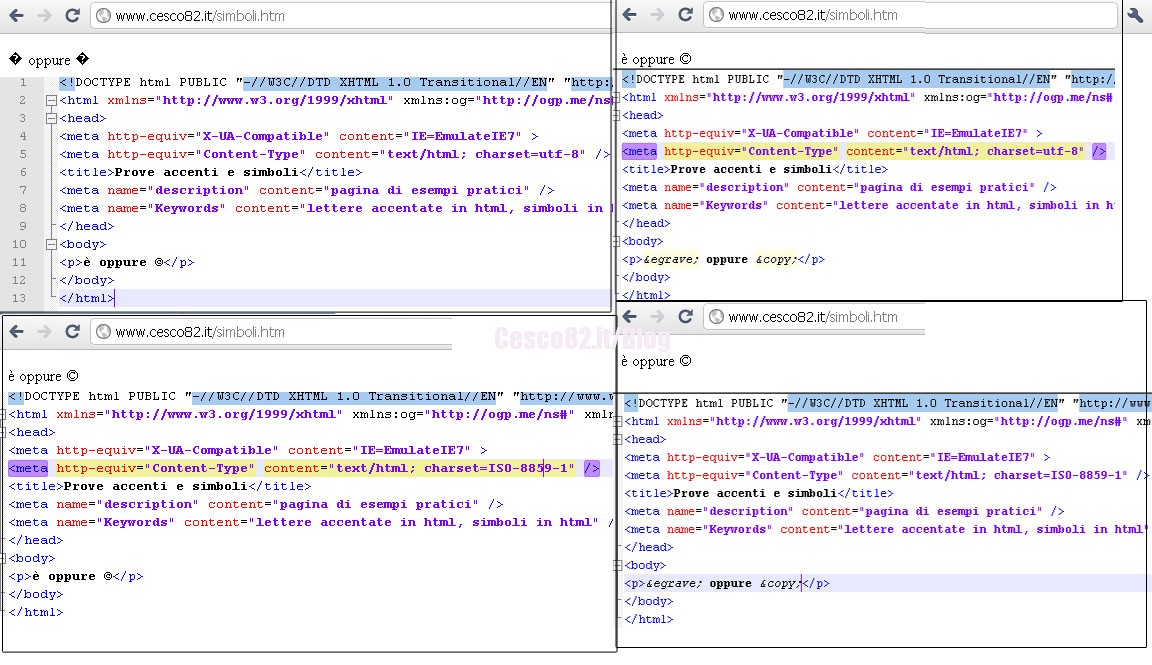
Task: Toggle html fold marker in bottom-right code editor
Action: [618, 422]
